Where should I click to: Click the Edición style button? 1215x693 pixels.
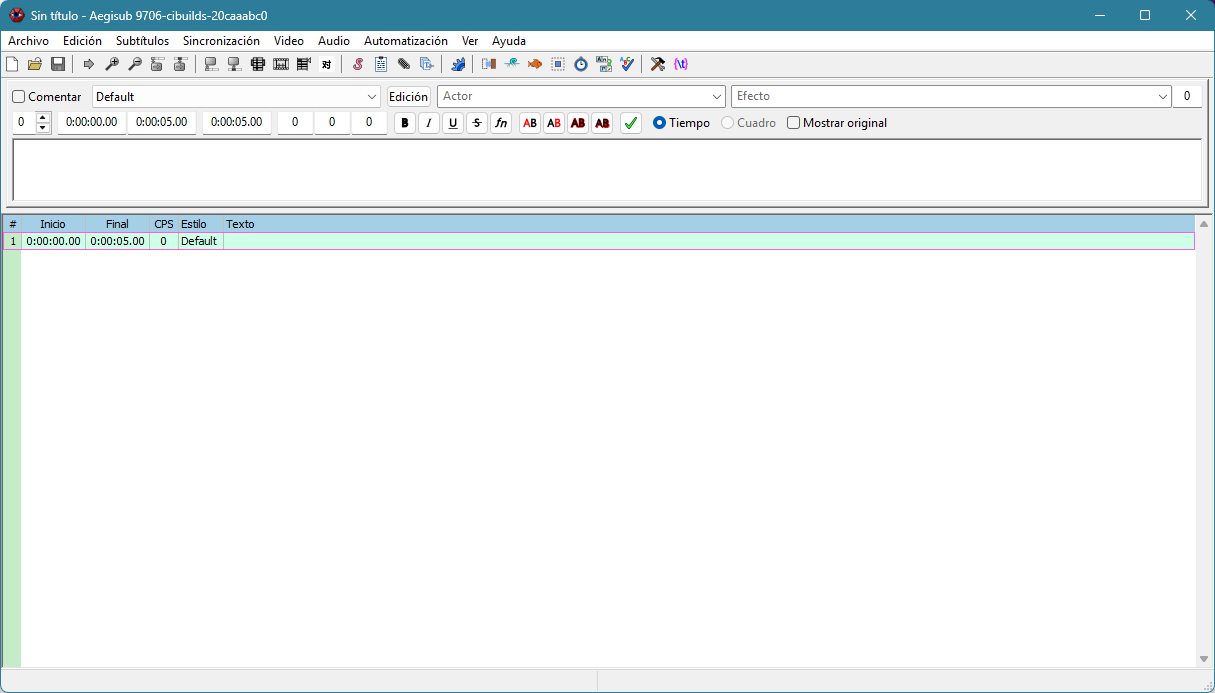408,97
